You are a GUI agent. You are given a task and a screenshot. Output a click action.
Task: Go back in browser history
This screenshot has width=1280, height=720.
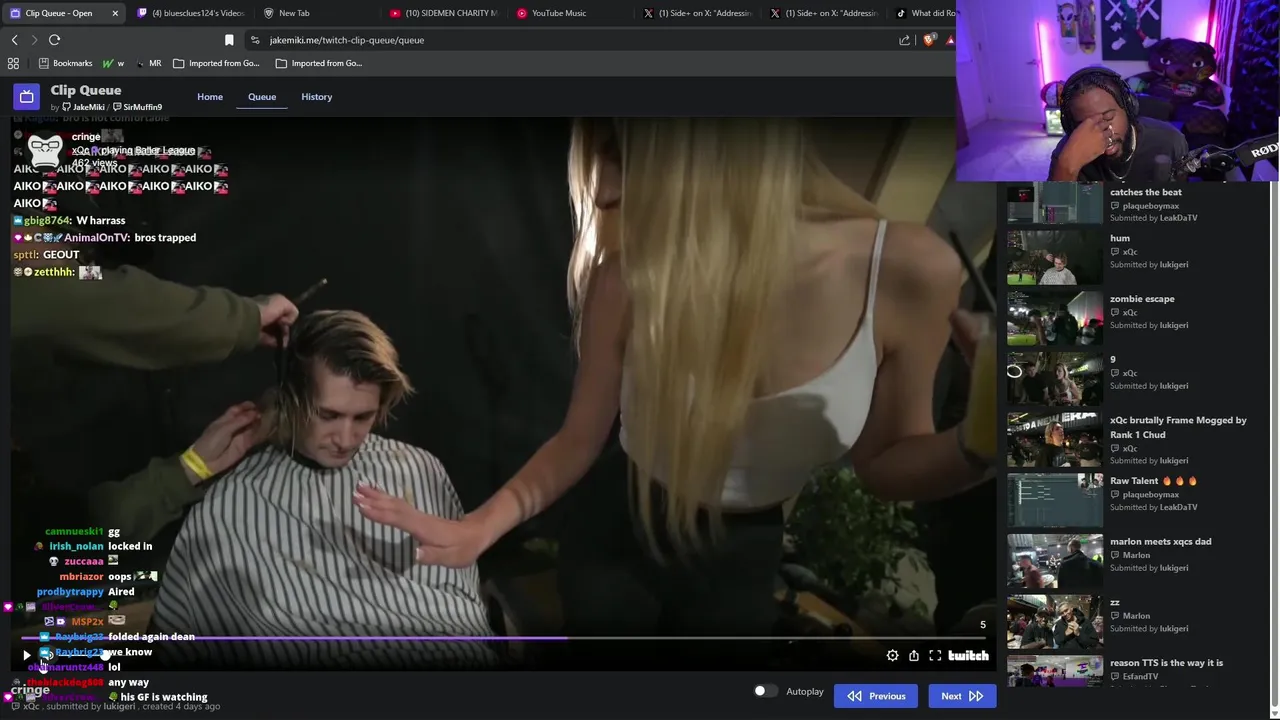click(14, 40)
